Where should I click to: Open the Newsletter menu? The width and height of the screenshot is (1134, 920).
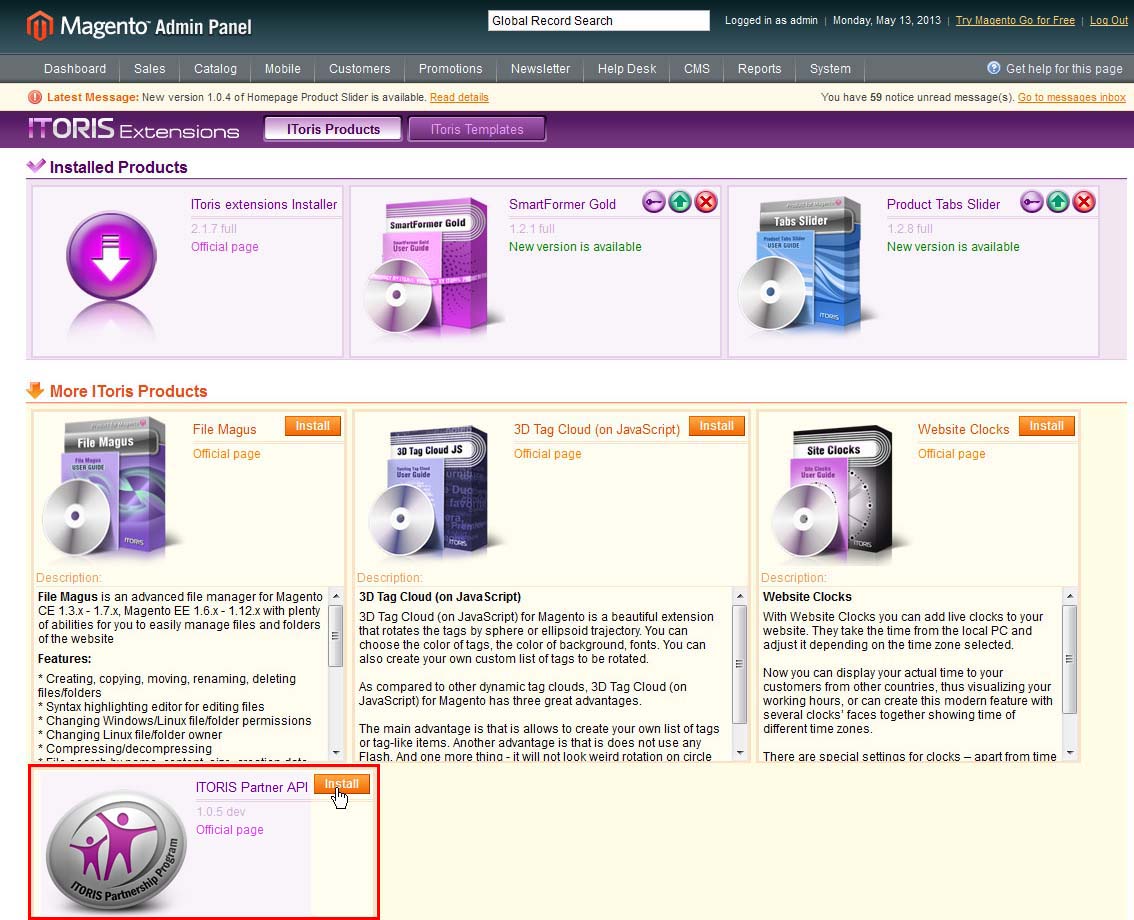point(540,69)
